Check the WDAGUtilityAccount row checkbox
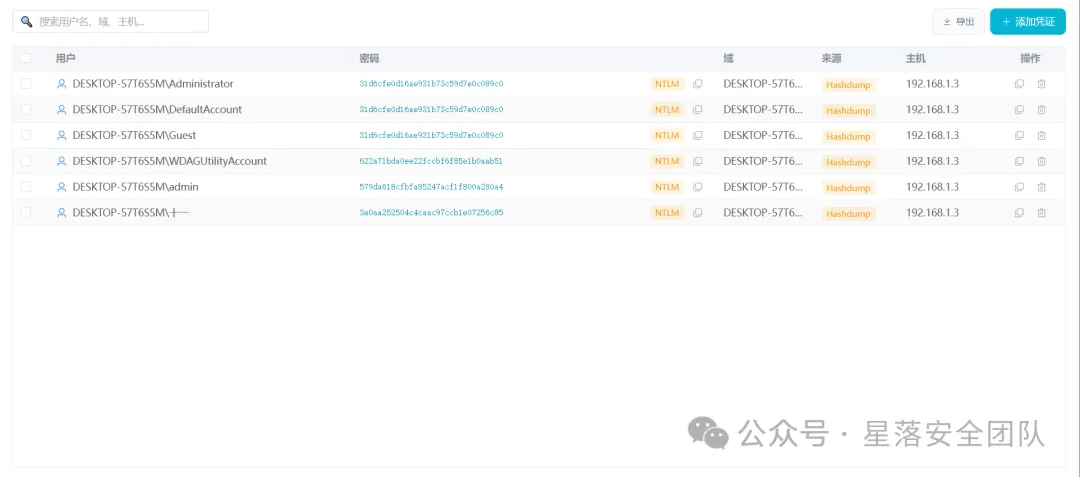1080x477 pixels. (x=25, y=161)
